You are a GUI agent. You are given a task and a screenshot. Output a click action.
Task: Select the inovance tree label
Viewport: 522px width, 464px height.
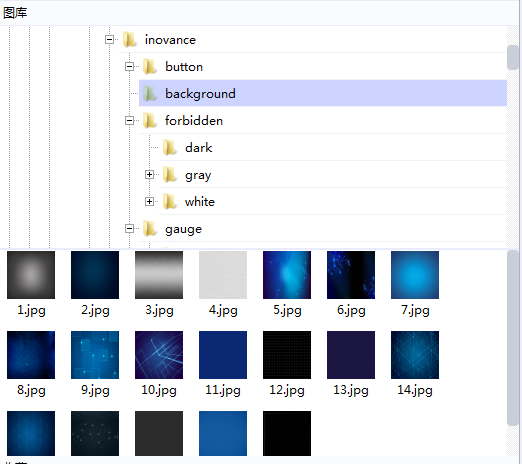[170, 40]
